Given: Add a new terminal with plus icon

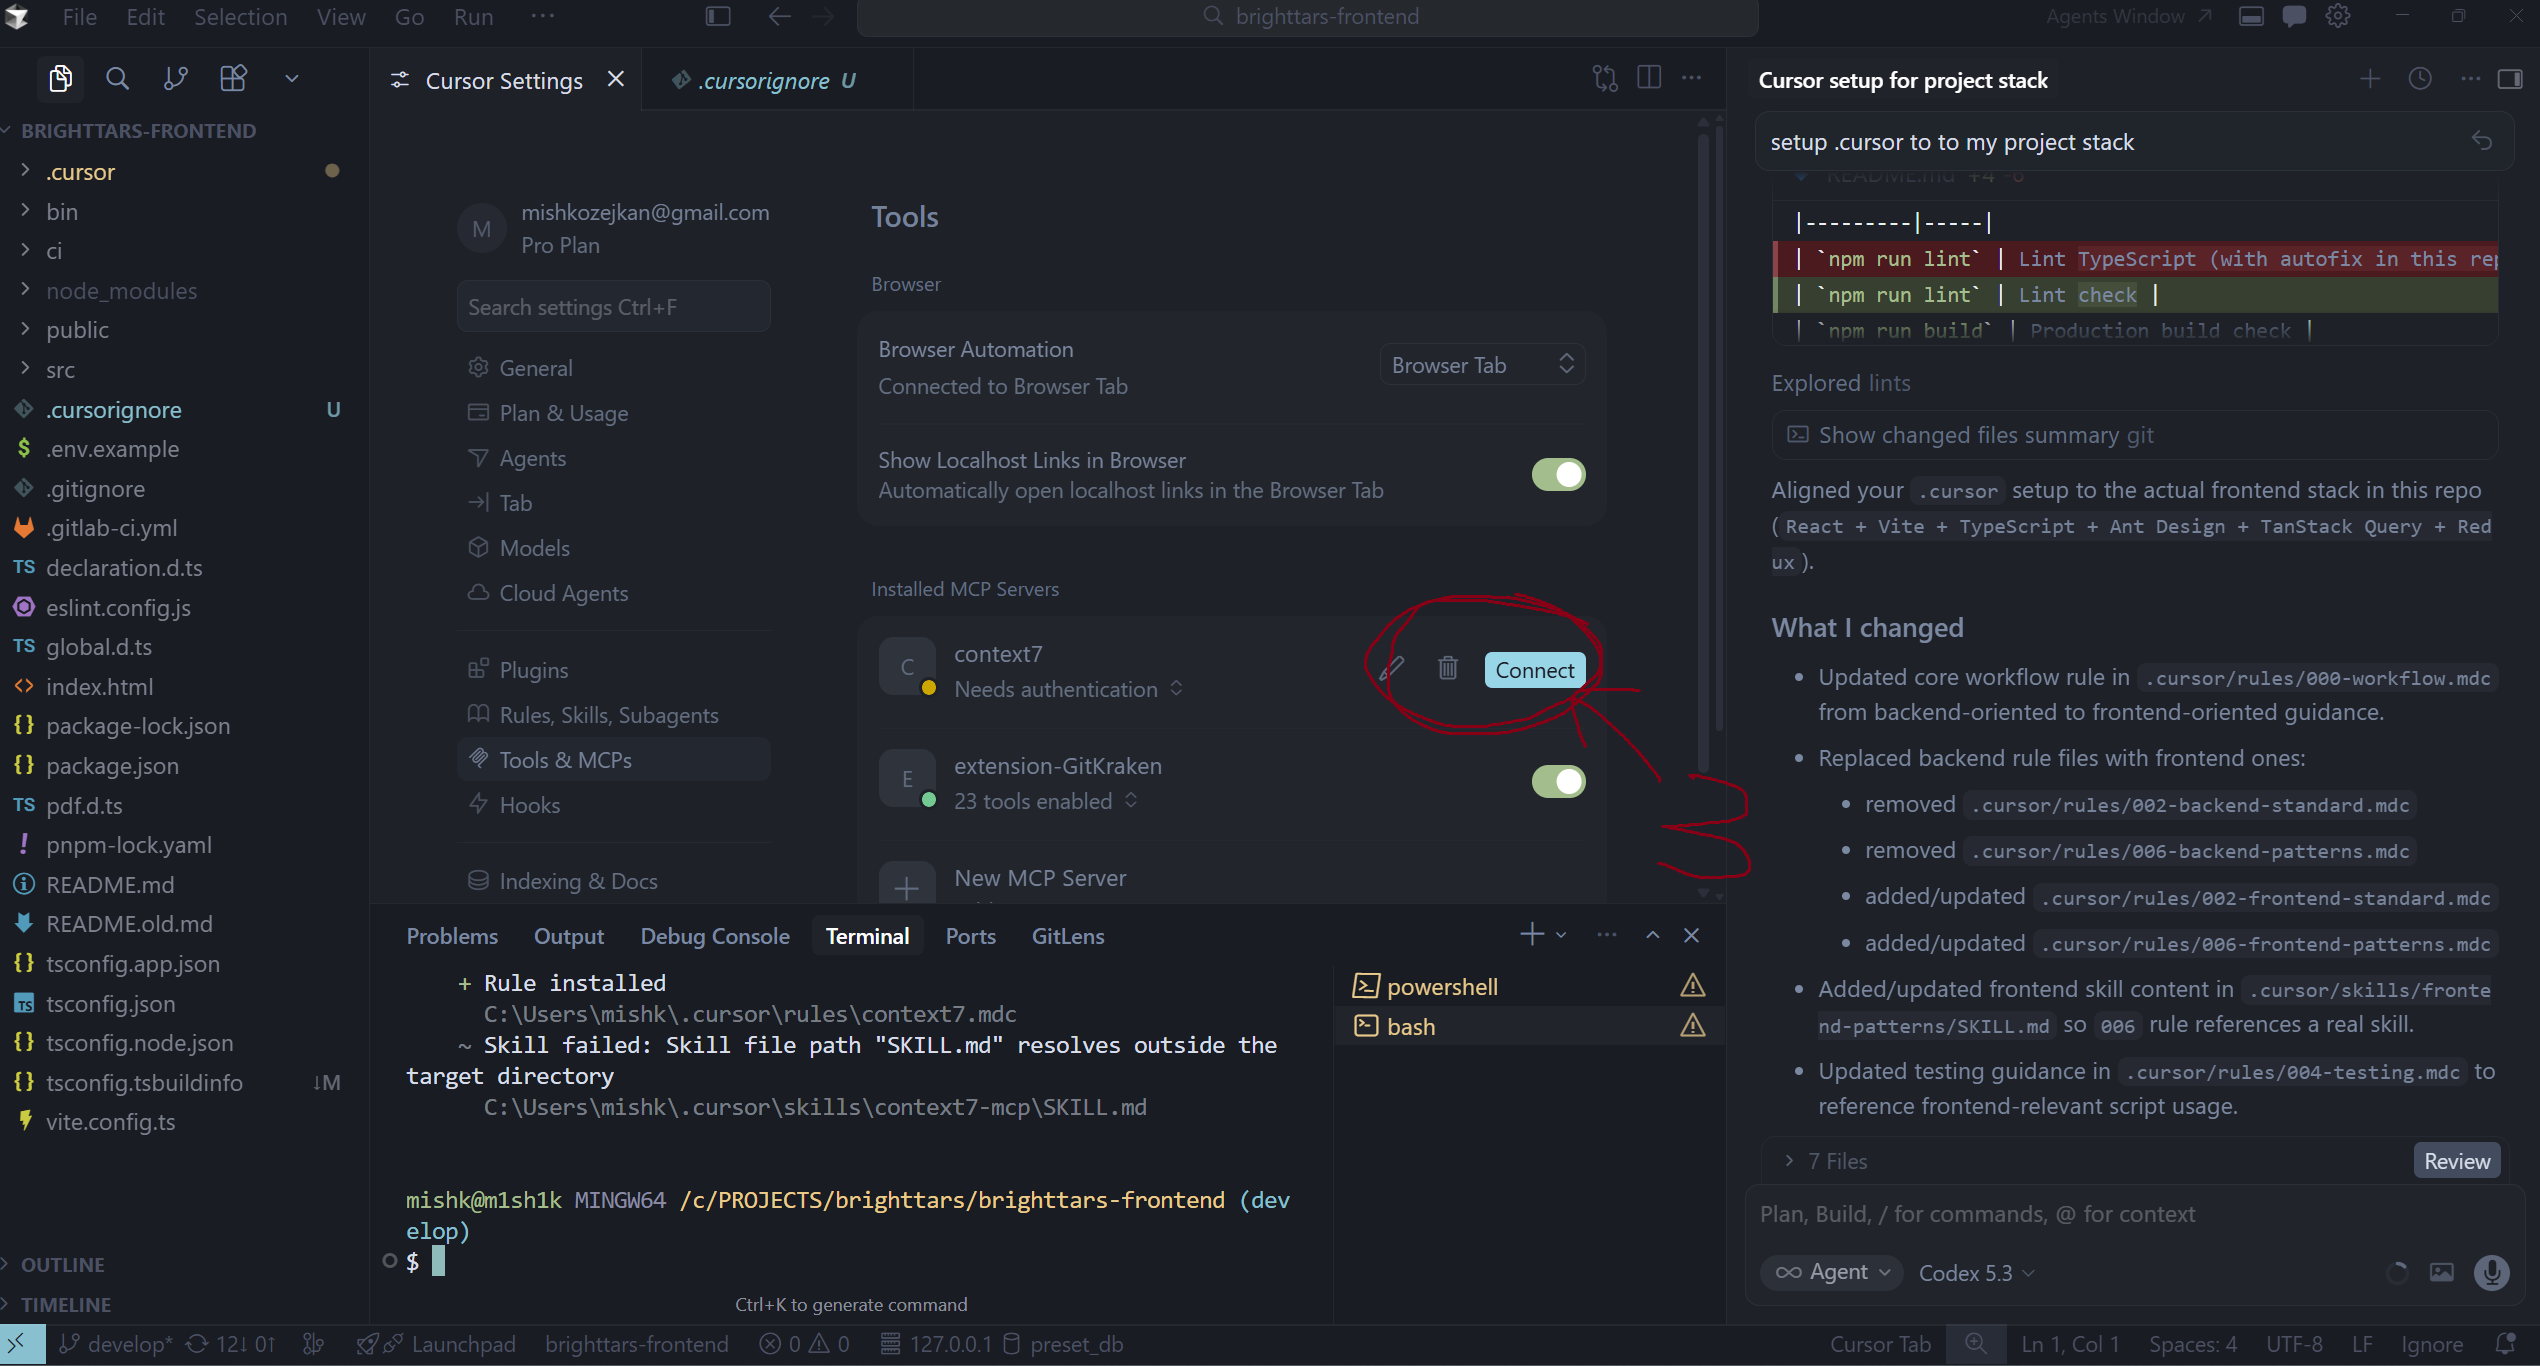Looking at the screenshot, I should pyautogui.click(x=1531, y=934).
